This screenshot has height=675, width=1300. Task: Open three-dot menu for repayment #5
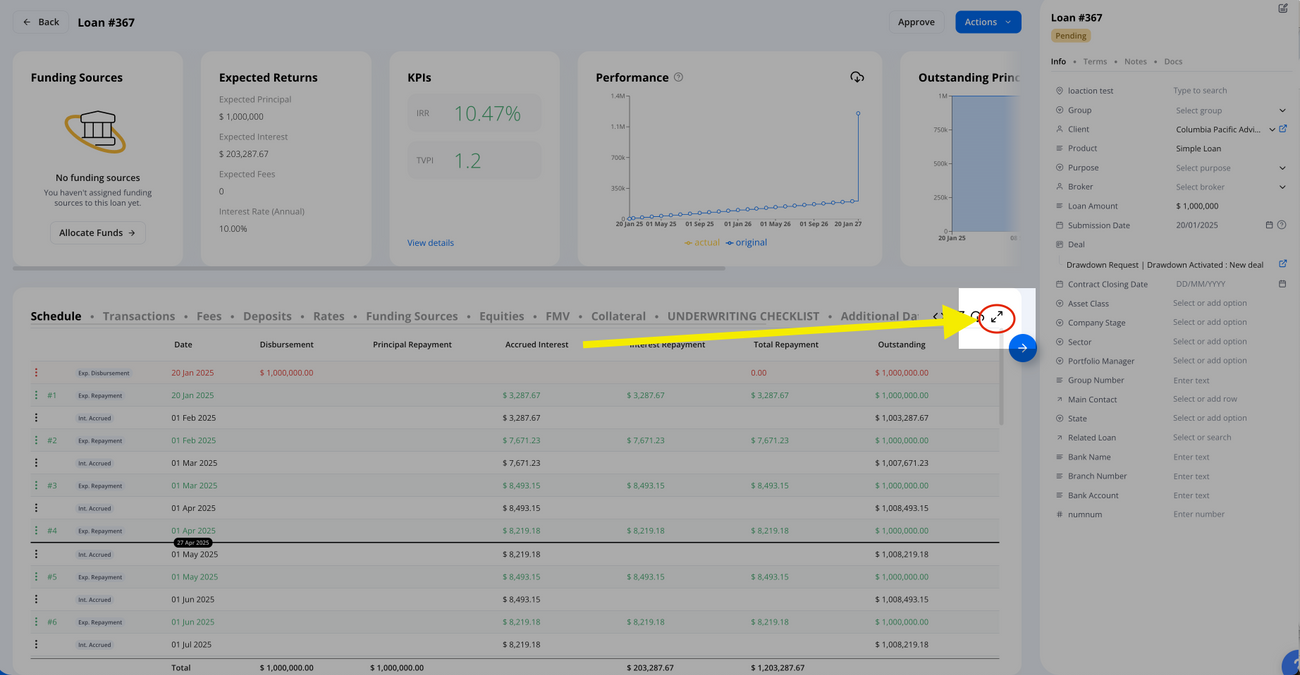point(36,577)
